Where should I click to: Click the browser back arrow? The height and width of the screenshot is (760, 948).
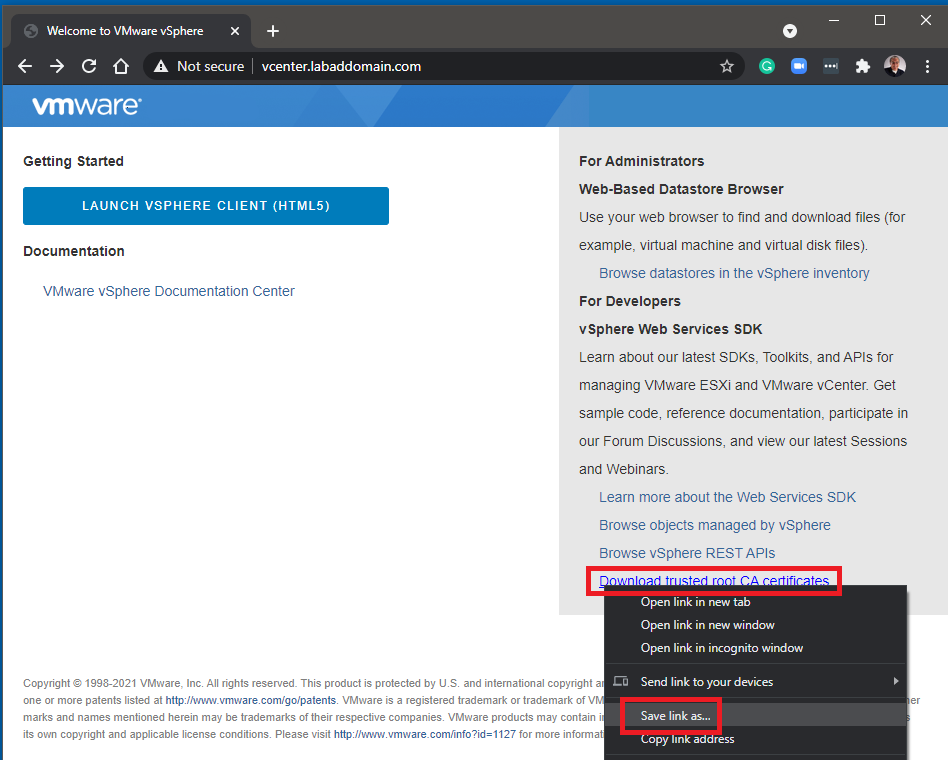tap(26, 66)
